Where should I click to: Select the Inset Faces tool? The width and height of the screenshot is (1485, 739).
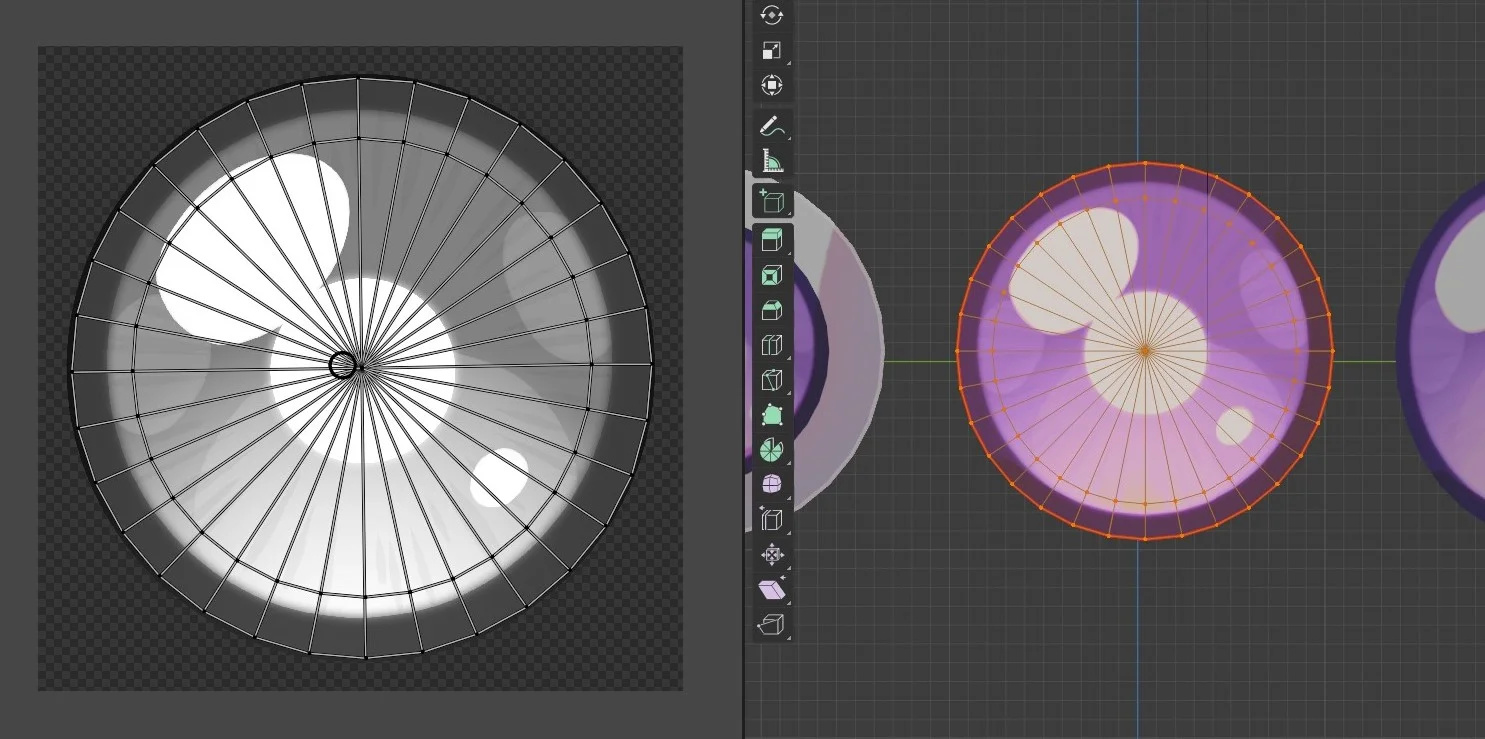[770, 277]
